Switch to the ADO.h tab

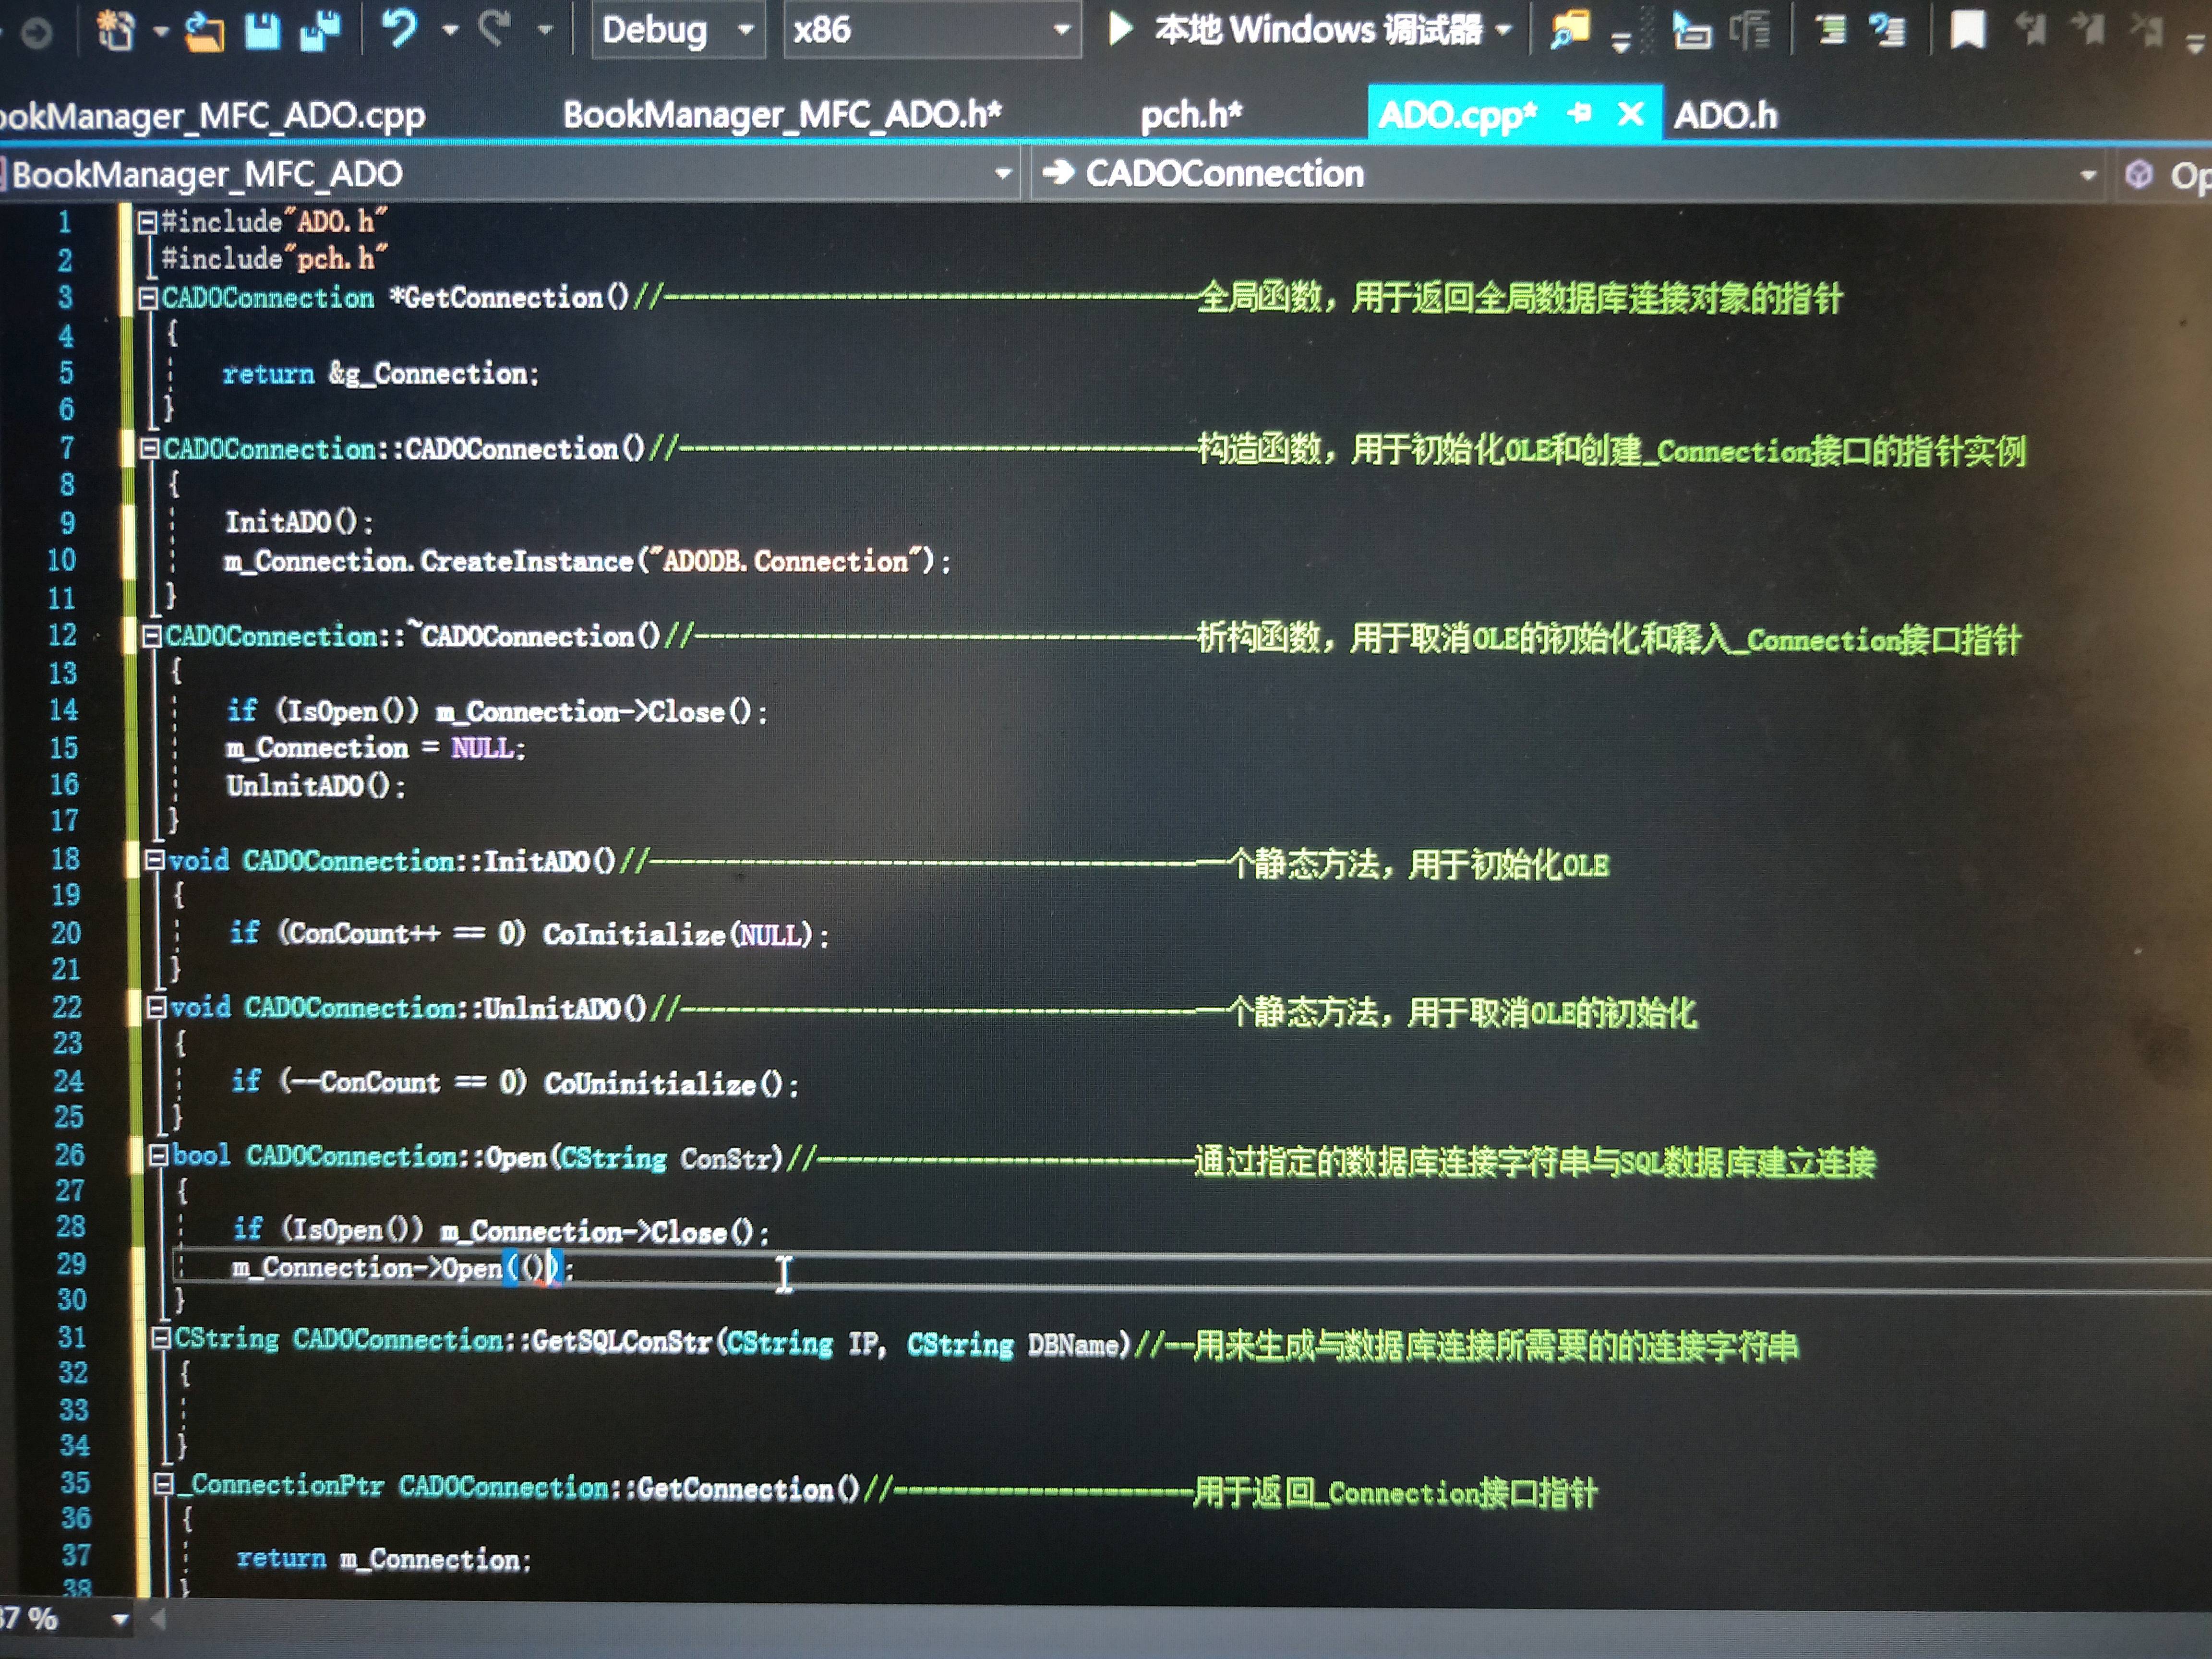(x=1726, y=115)
